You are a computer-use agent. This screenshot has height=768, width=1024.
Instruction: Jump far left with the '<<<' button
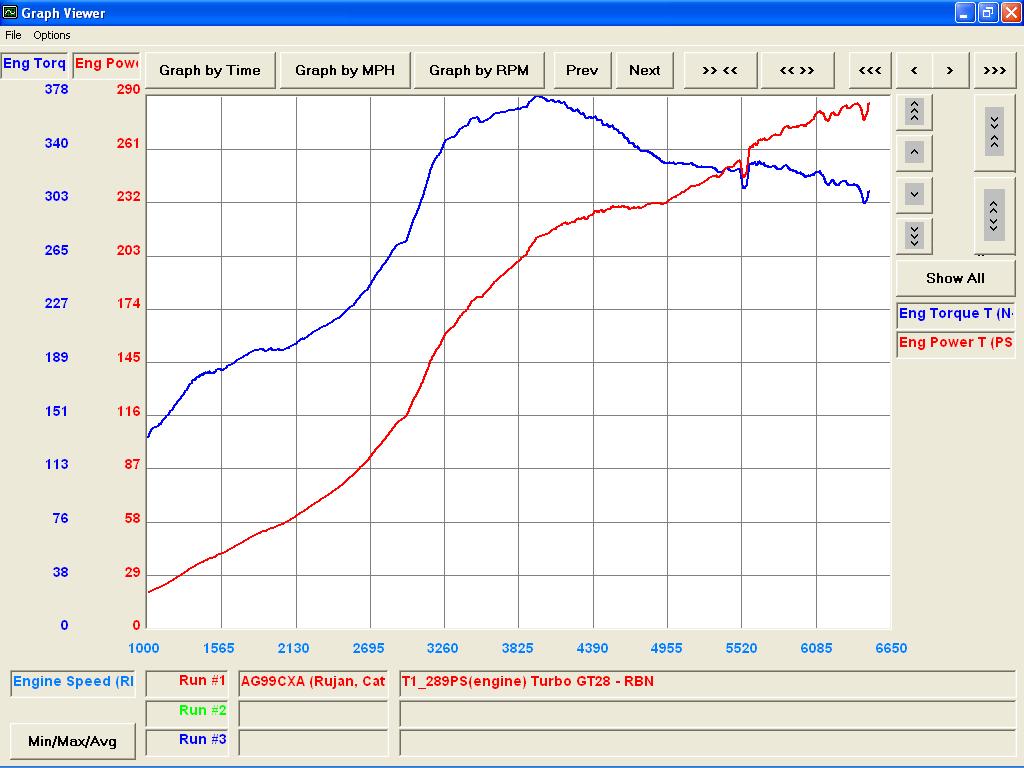870,71
